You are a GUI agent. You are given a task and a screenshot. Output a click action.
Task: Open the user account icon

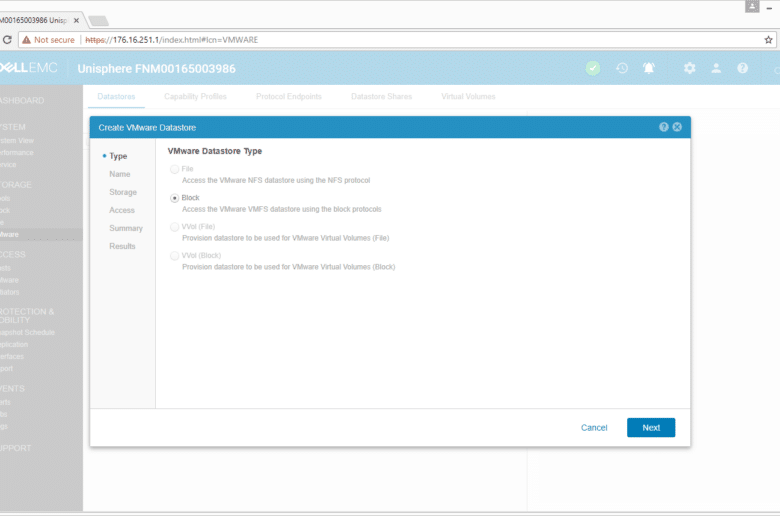[x=716, y=68]
